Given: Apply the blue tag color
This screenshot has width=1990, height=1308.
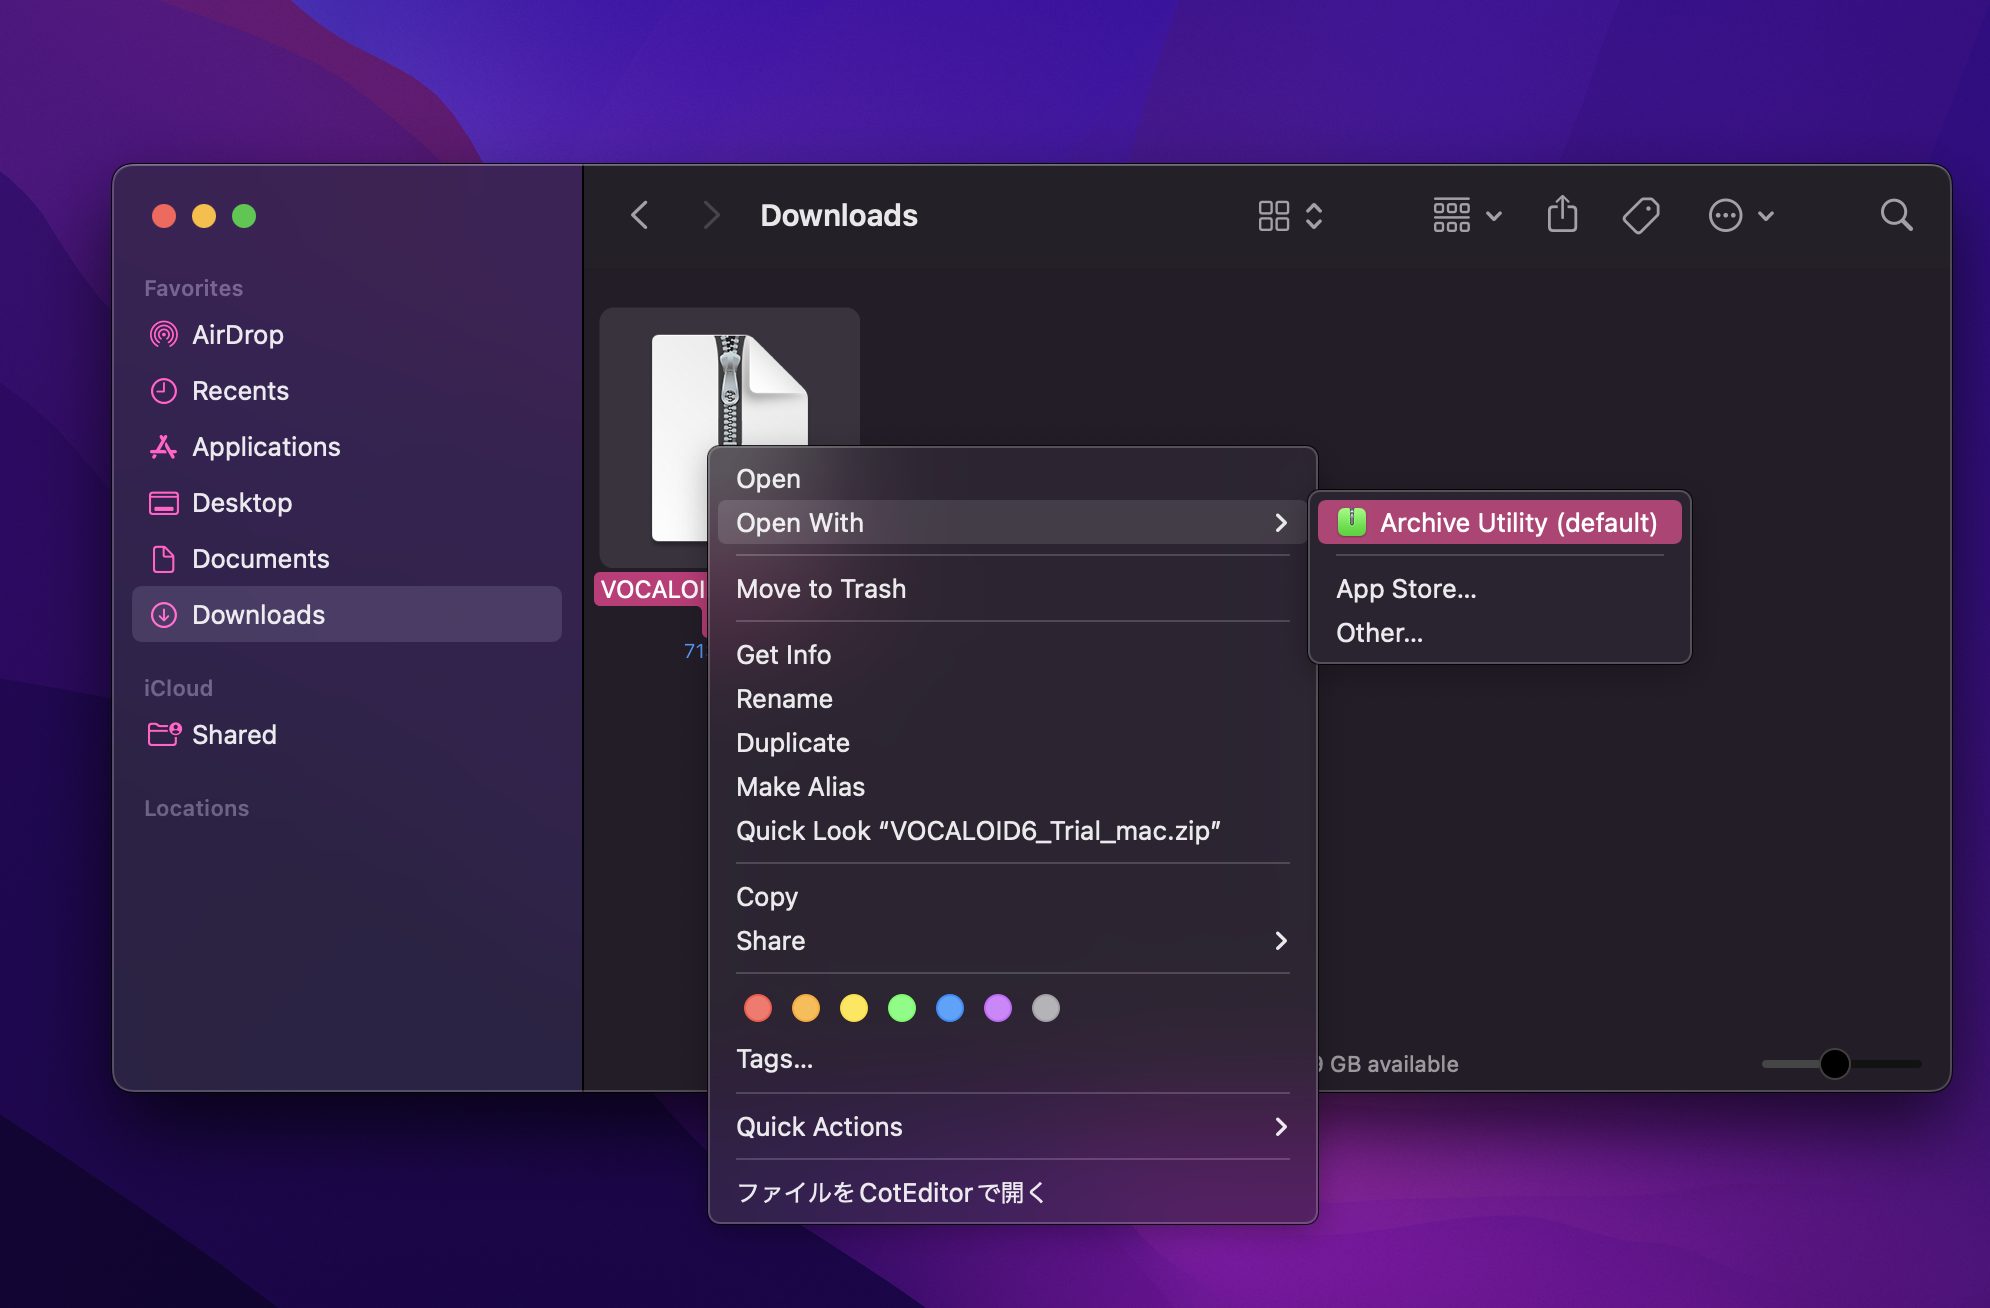Looking at the screenshot, I should point(950,1008).
